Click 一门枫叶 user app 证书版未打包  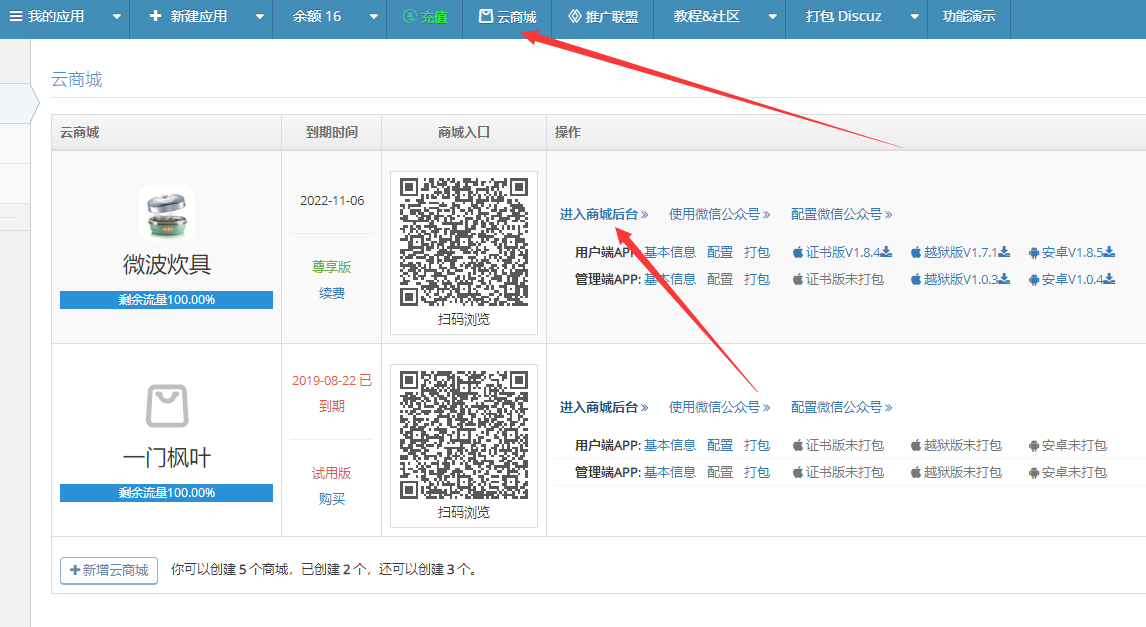click(838, 445)
